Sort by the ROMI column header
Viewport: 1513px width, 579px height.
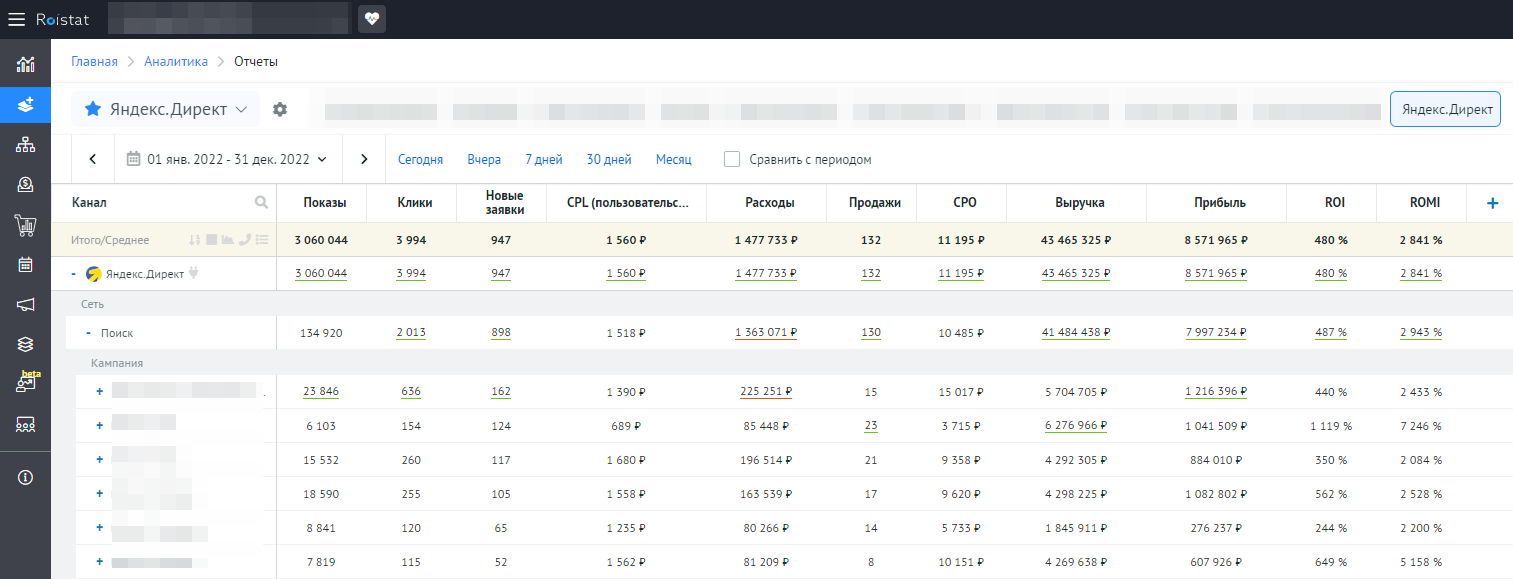[x=1425, y=202]
